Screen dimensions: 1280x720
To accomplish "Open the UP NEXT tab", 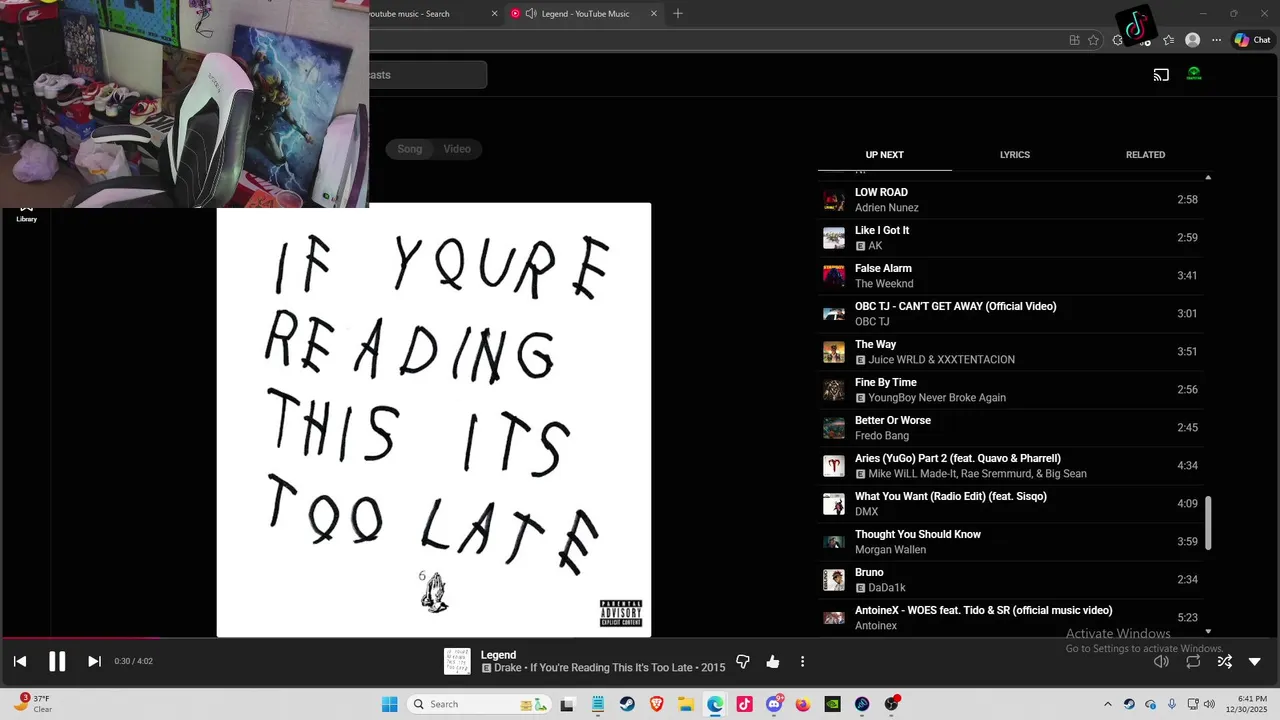I will pos(884,155).
